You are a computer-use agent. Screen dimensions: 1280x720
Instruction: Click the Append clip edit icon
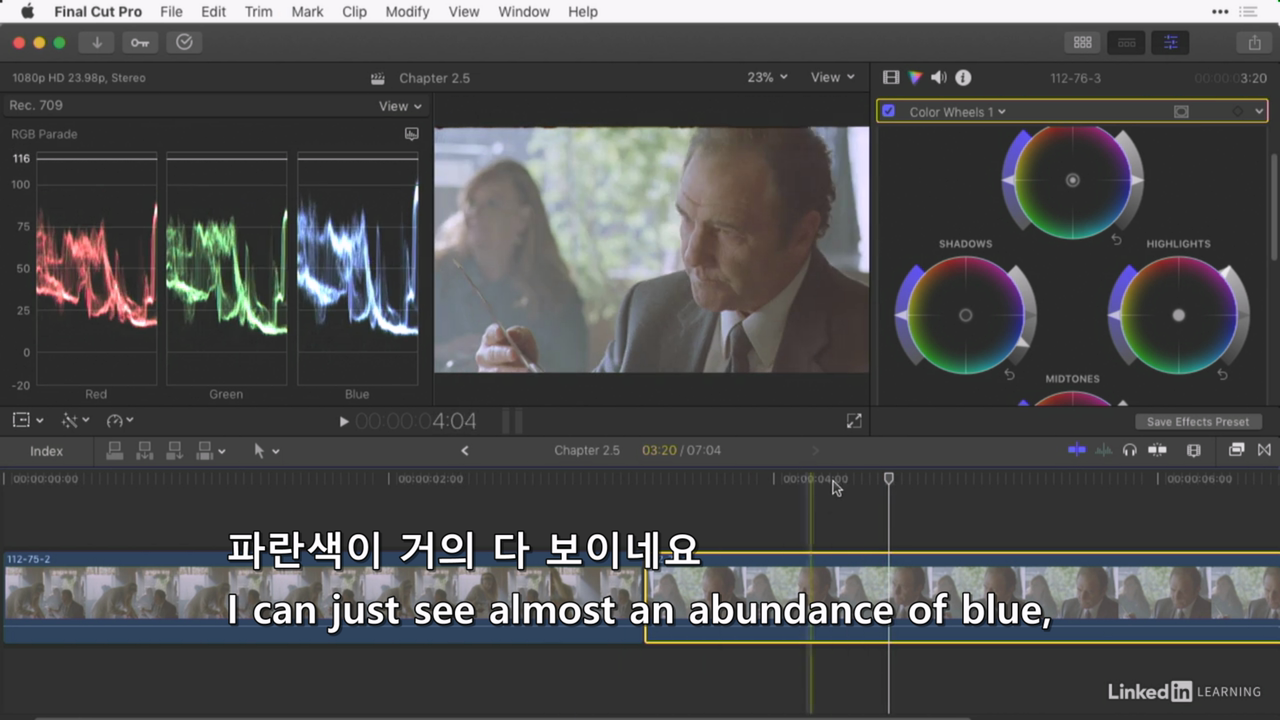tap(174, 451)
